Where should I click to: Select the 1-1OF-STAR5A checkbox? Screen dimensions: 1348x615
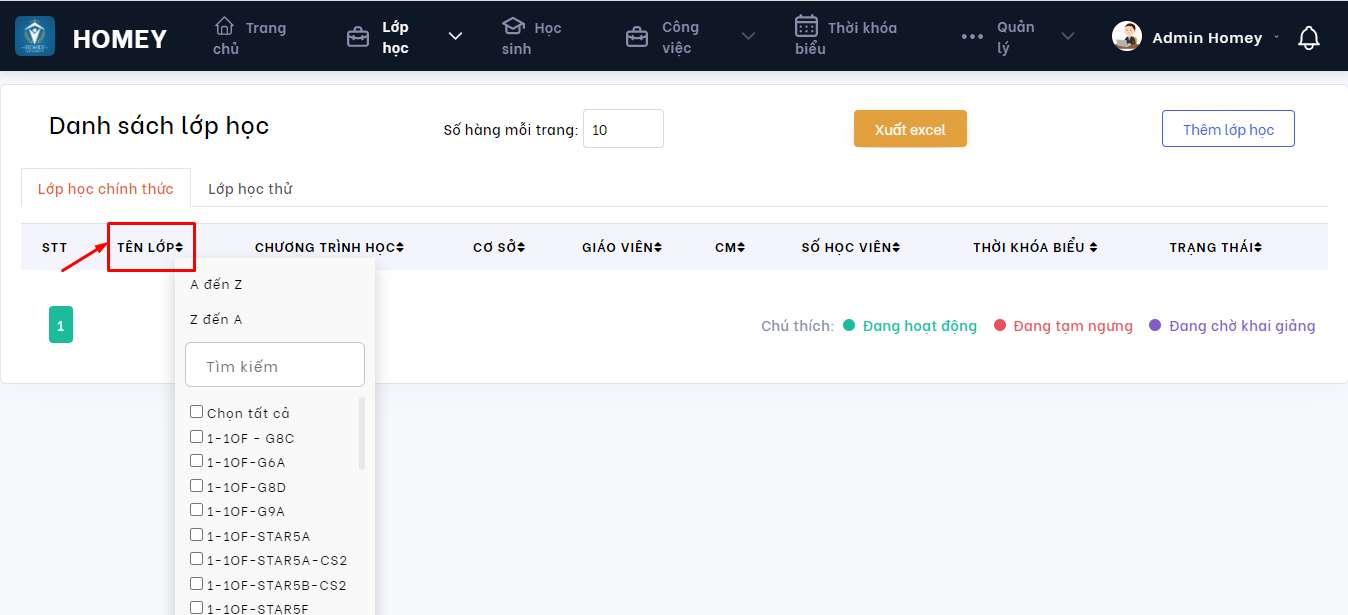tap(197, 535)
